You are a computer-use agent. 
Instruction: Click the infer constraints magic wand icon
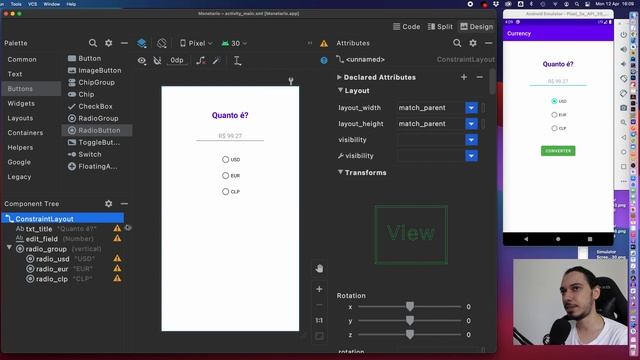pyautogui.click(x=216, y=60)
